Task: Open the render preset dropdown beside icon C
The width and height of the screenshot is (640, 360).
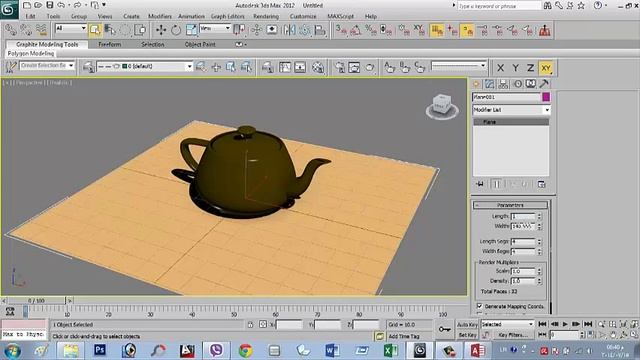Action: coord(458,66)
